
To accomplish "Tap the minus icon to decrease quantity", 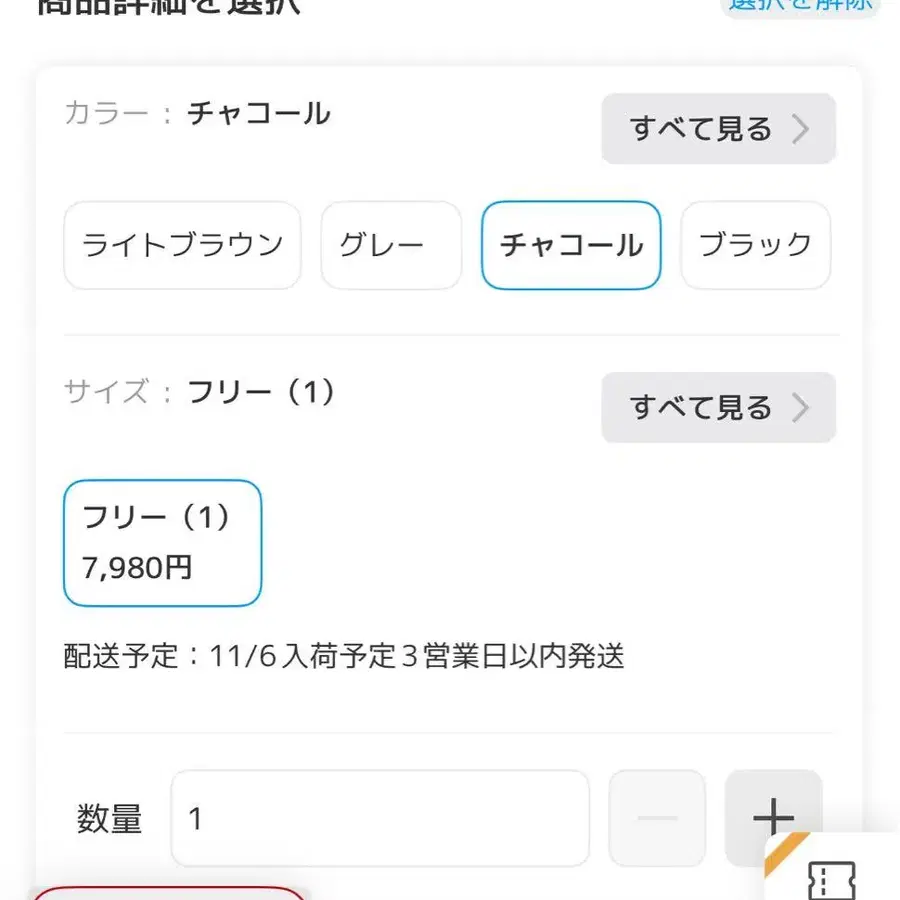I will [657, 817].
